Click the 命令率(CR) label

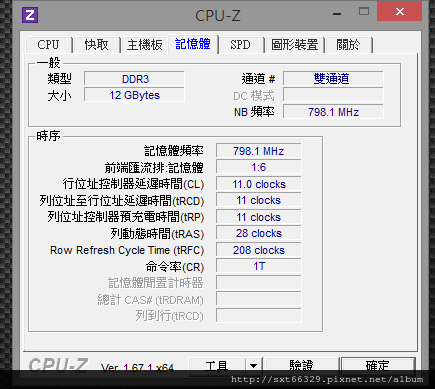175,267
